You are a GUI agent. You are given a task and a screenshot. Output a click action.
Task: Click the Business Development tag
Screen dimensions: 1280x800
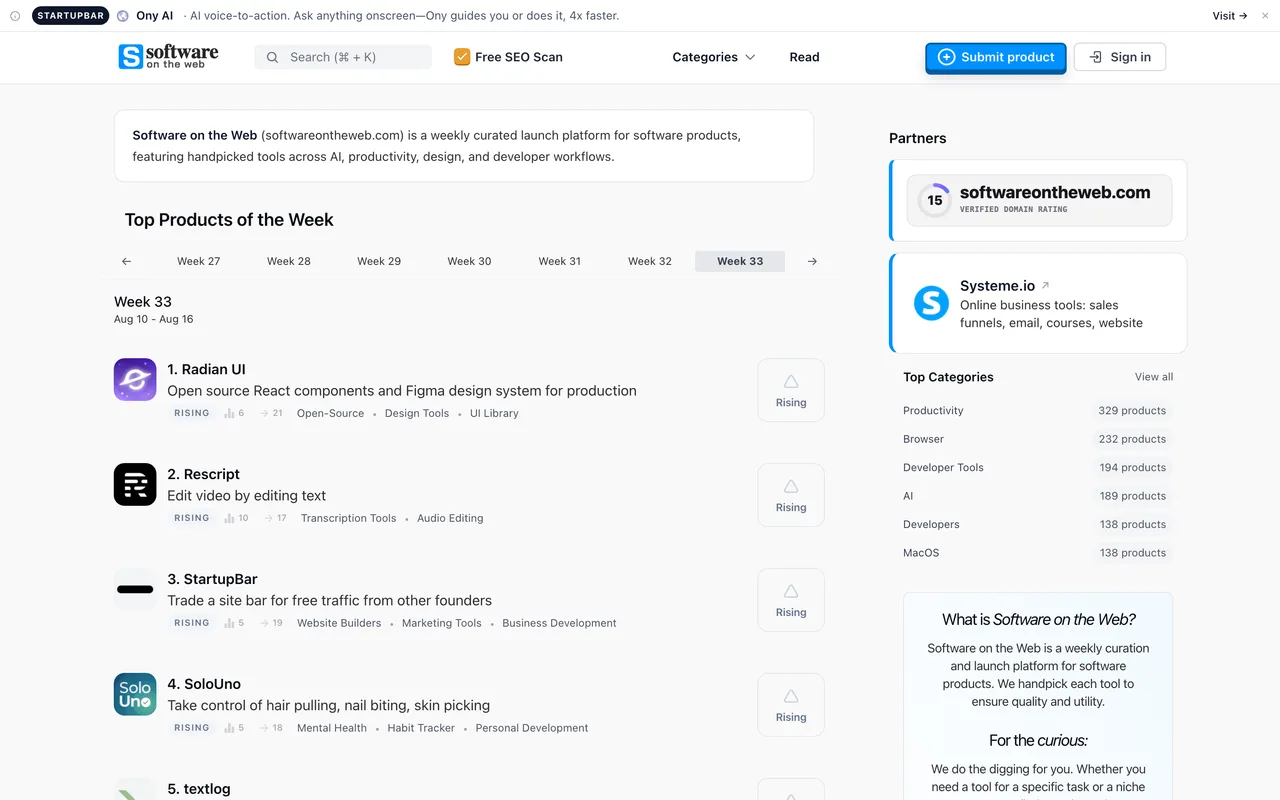pyautogui.click(x=559, y=623)
